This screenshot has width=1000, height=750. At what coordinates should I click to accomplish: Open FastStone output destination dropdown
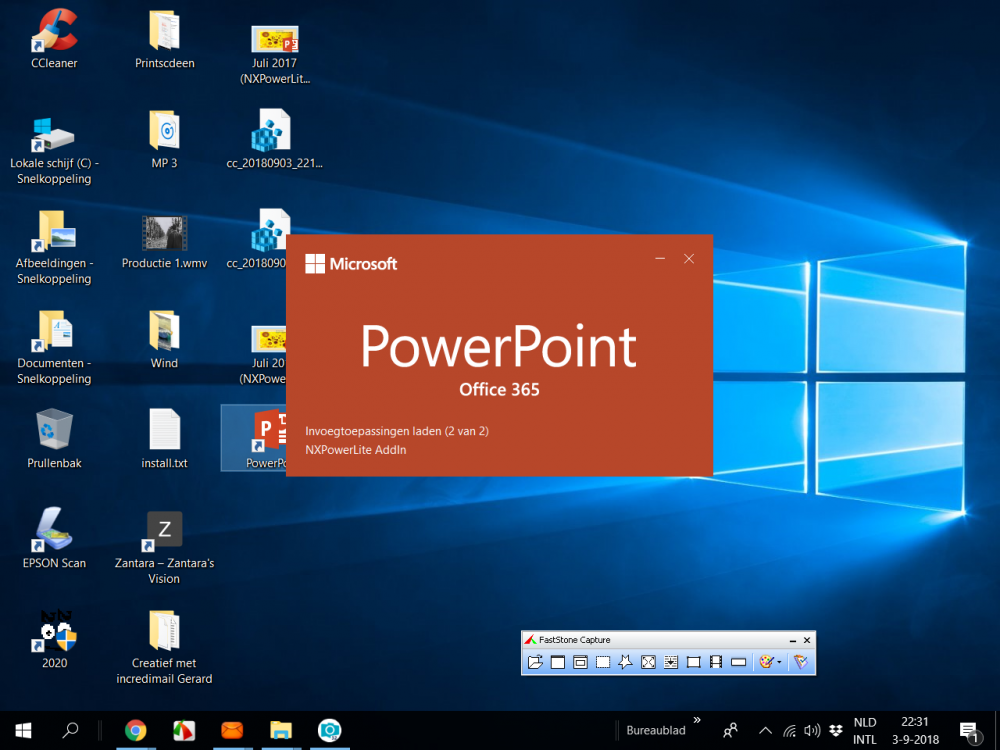770,662
